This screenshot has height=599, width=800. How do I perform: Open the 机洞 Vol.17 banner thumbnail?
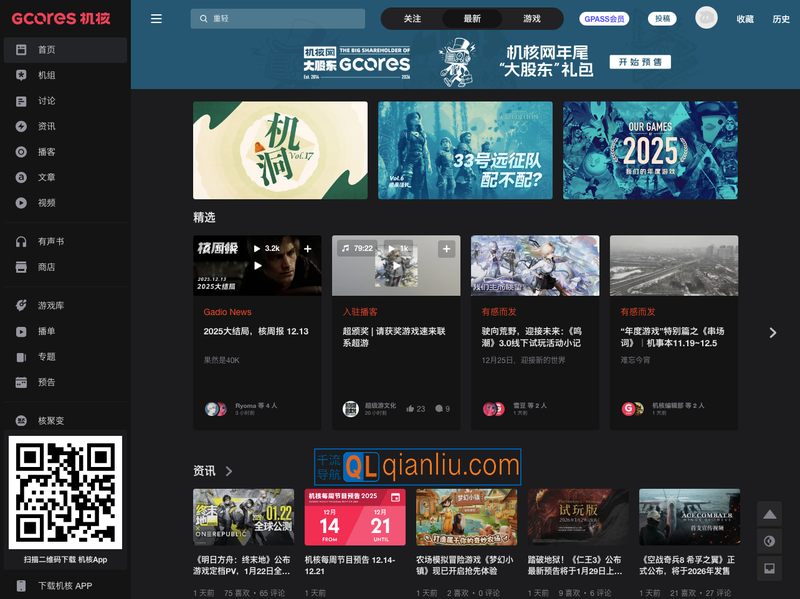point(280,150)
